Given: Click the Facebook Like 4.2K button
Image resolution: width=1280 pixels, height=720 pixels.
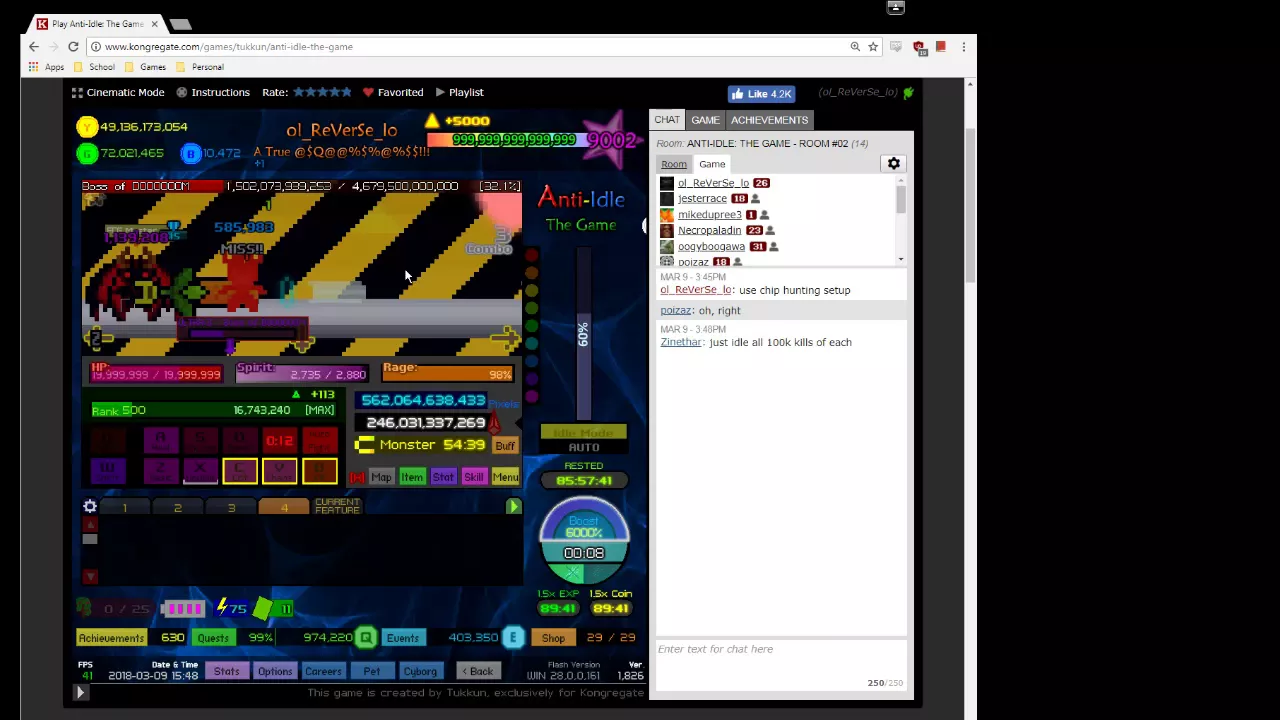Looking at the screenshot, I should coord(761,94).
